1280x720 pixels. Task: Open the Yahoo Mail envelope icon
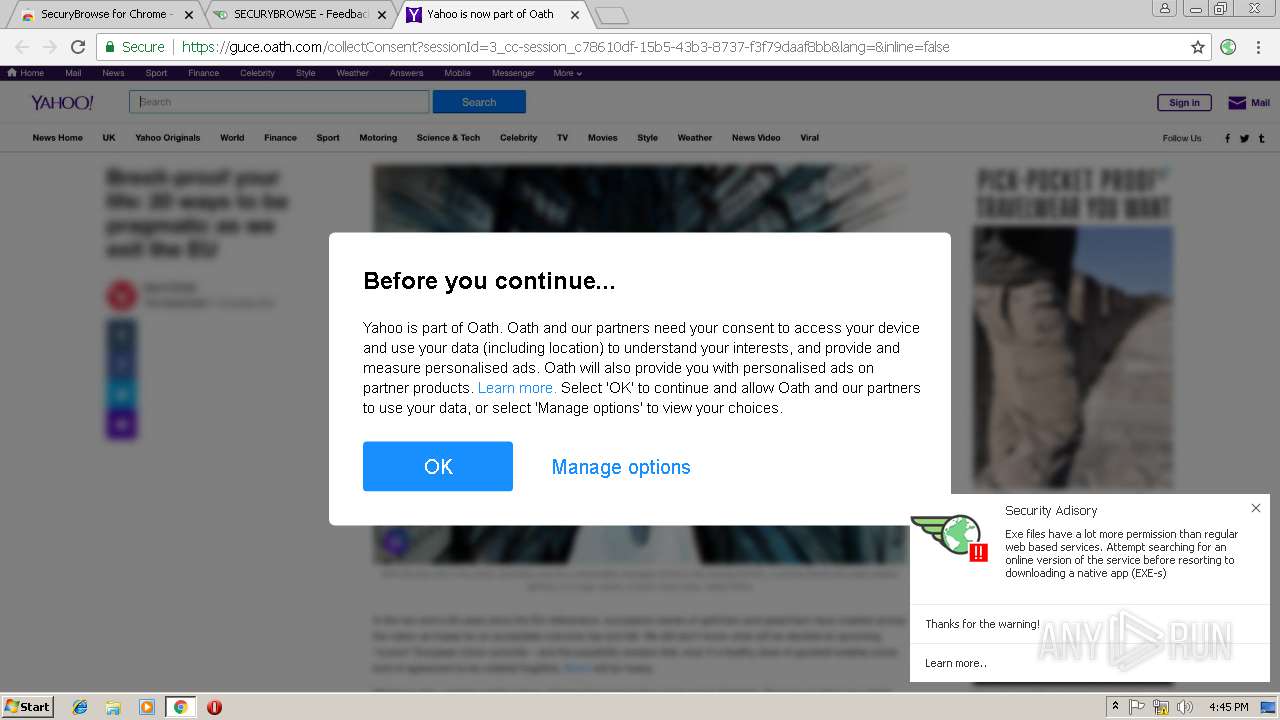click(x=1237, y=102)
